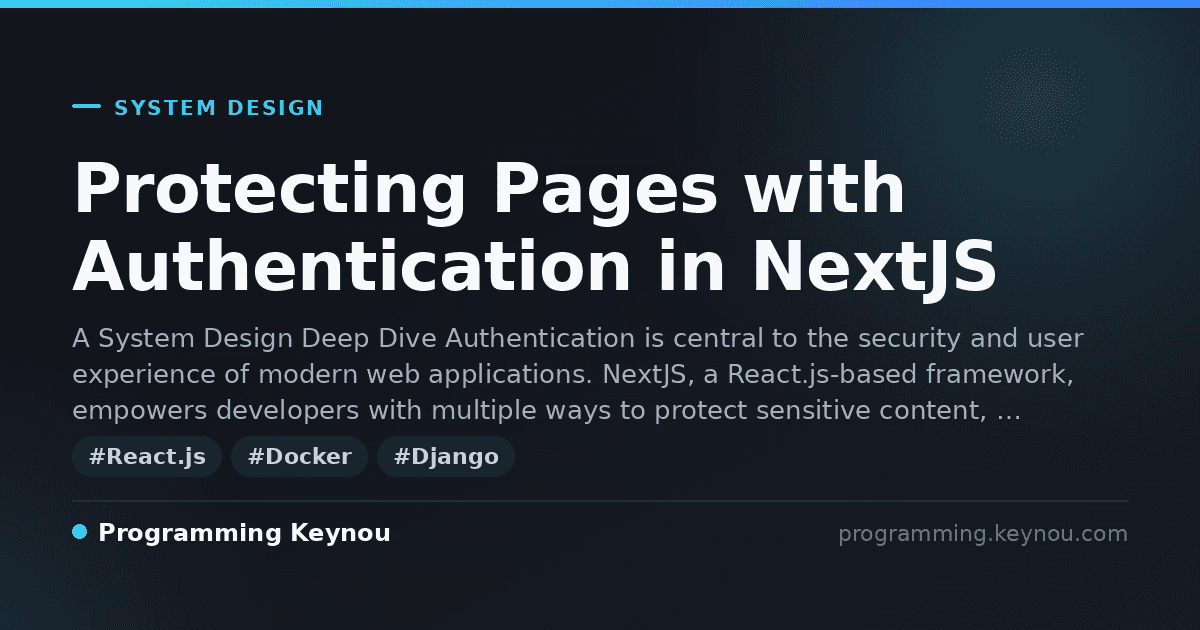1200x630 pixels.
Task: Click the SYSTEM DESIGN category label
Action: pos(219,108)
